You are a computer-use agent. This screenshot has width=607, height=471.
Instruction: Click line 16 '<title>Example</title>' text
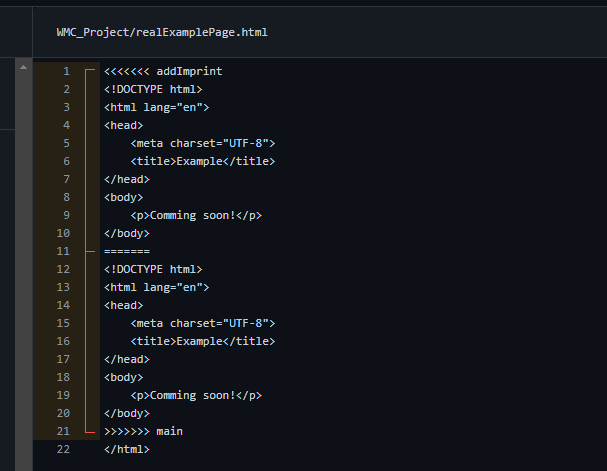[203, 341]
